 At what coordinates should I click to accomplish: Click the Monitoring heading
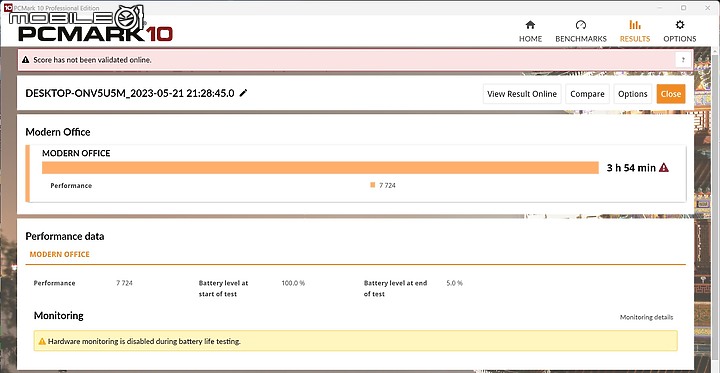coord(59,316)
